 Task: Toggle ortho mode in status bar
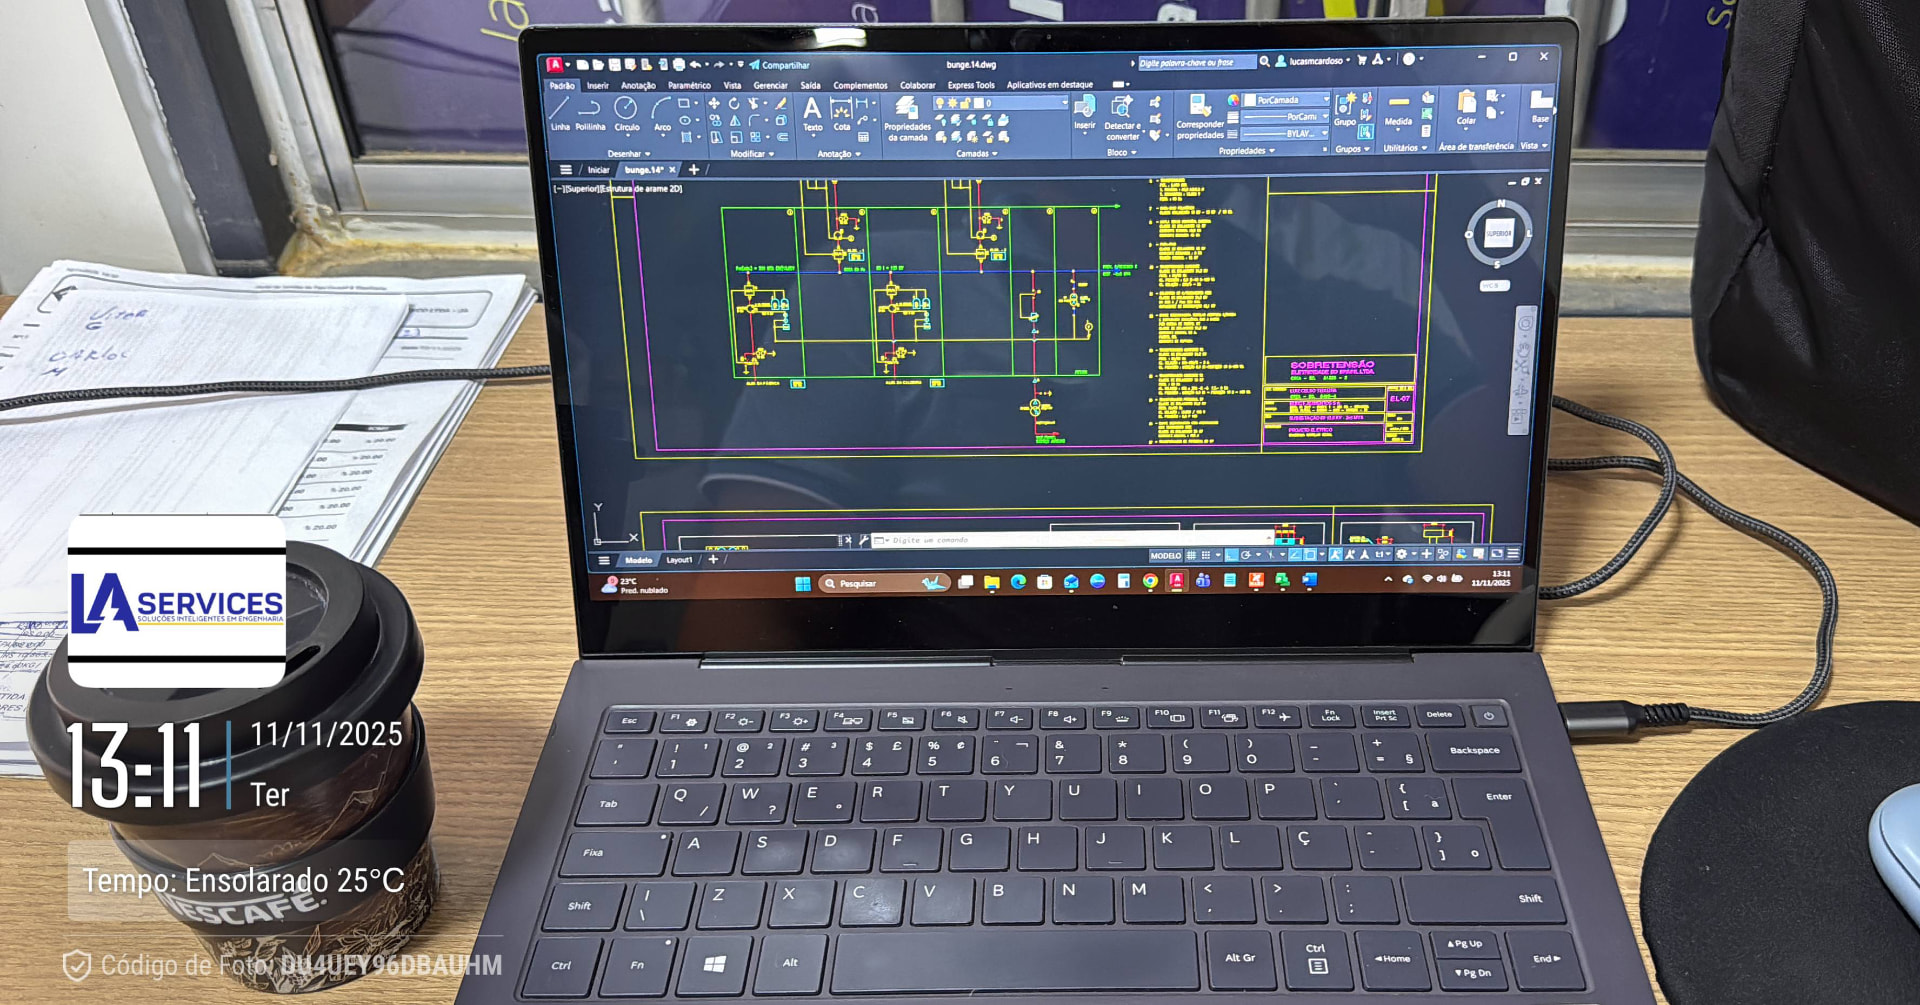1231,555
